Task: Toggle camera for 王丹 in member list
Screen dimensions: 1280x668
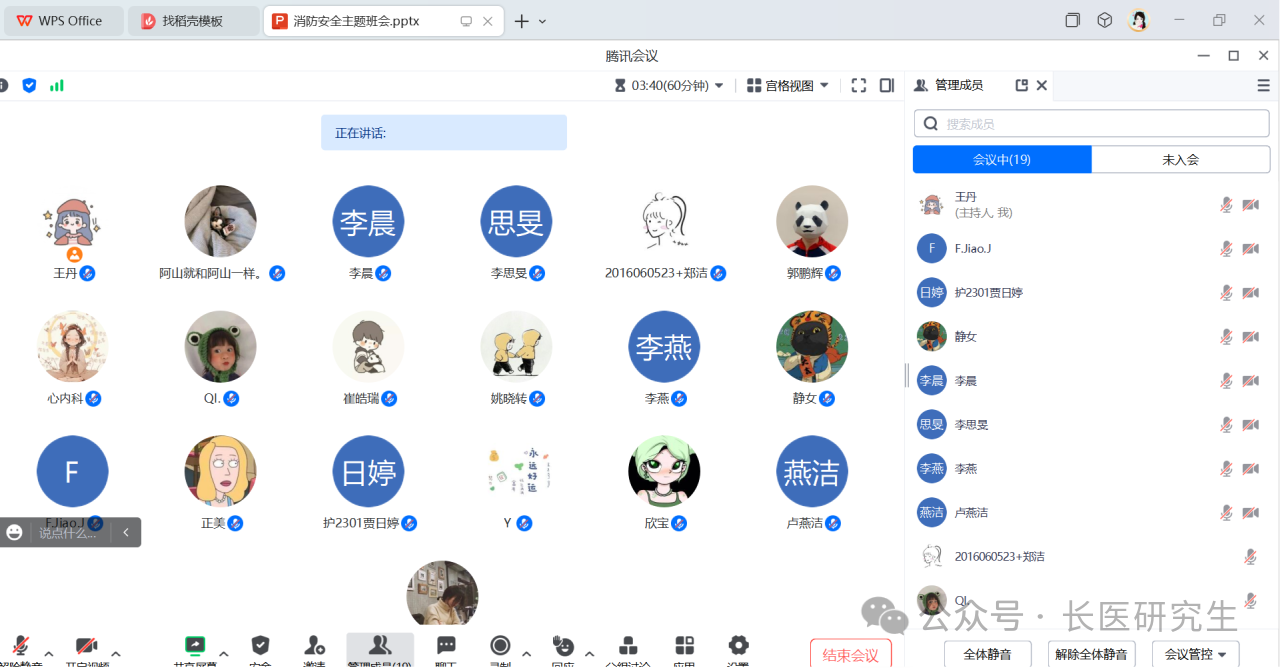Action: pyautogui.click(x=1250, y=205)
